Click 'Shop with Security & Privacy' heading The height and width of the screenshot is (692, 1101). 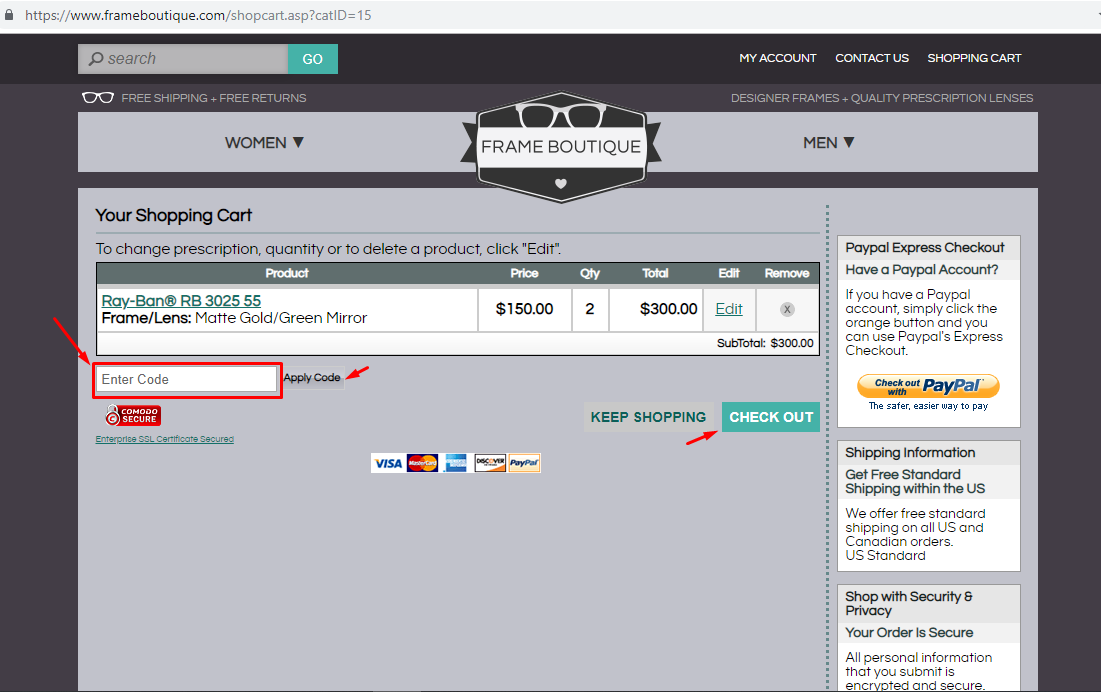909,604
